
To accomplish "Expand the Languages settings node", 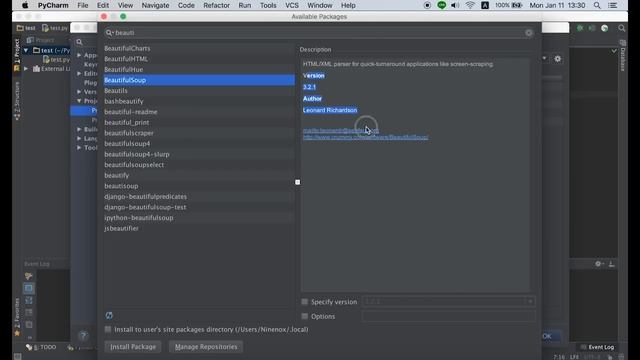I will tap(79, 138).
